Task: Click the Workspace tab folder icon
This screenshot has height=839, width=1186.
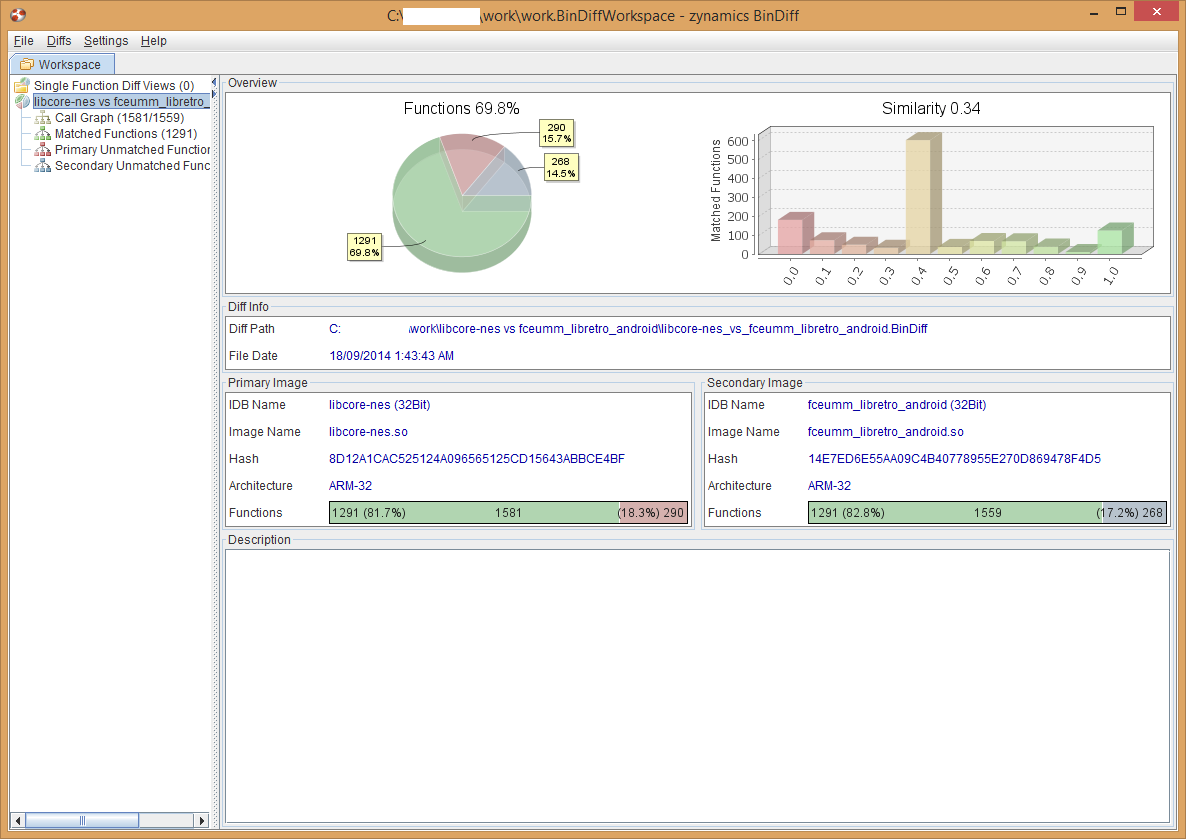Action: click(26, 64)
